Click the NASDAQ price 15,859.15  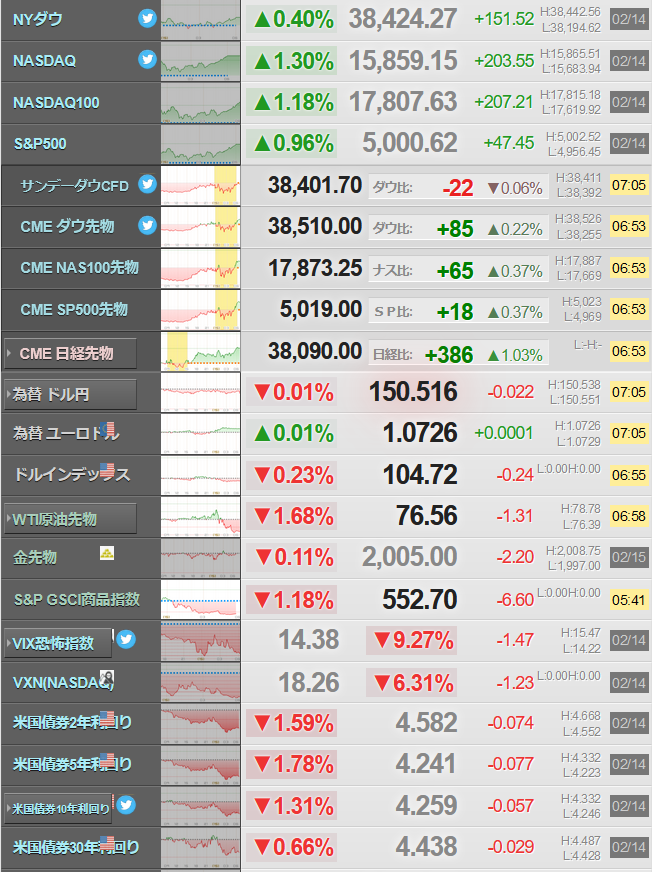coord(403,61)
